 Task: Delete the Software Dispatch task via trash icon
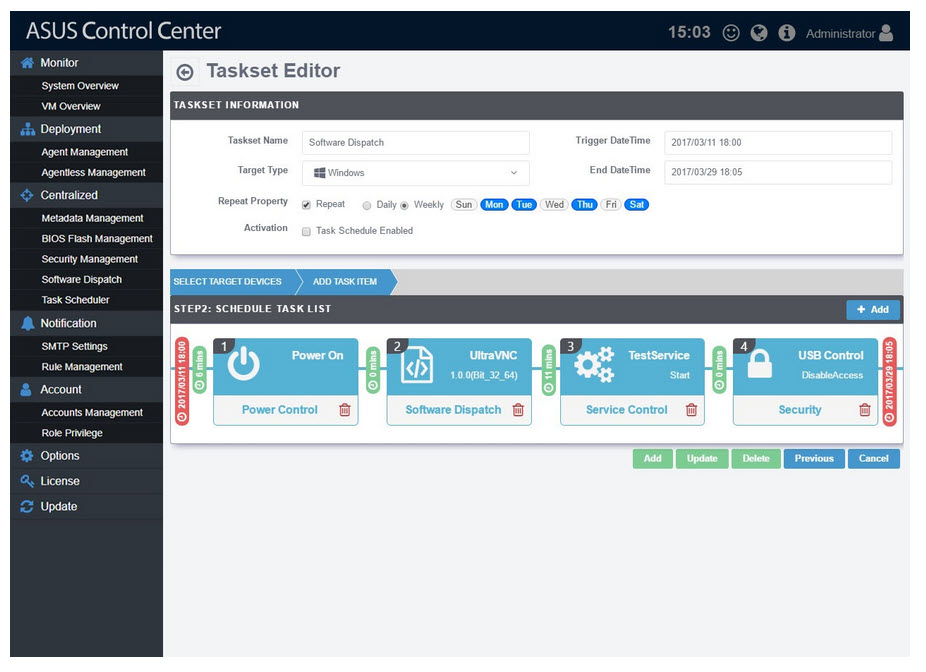coord(518,410)
